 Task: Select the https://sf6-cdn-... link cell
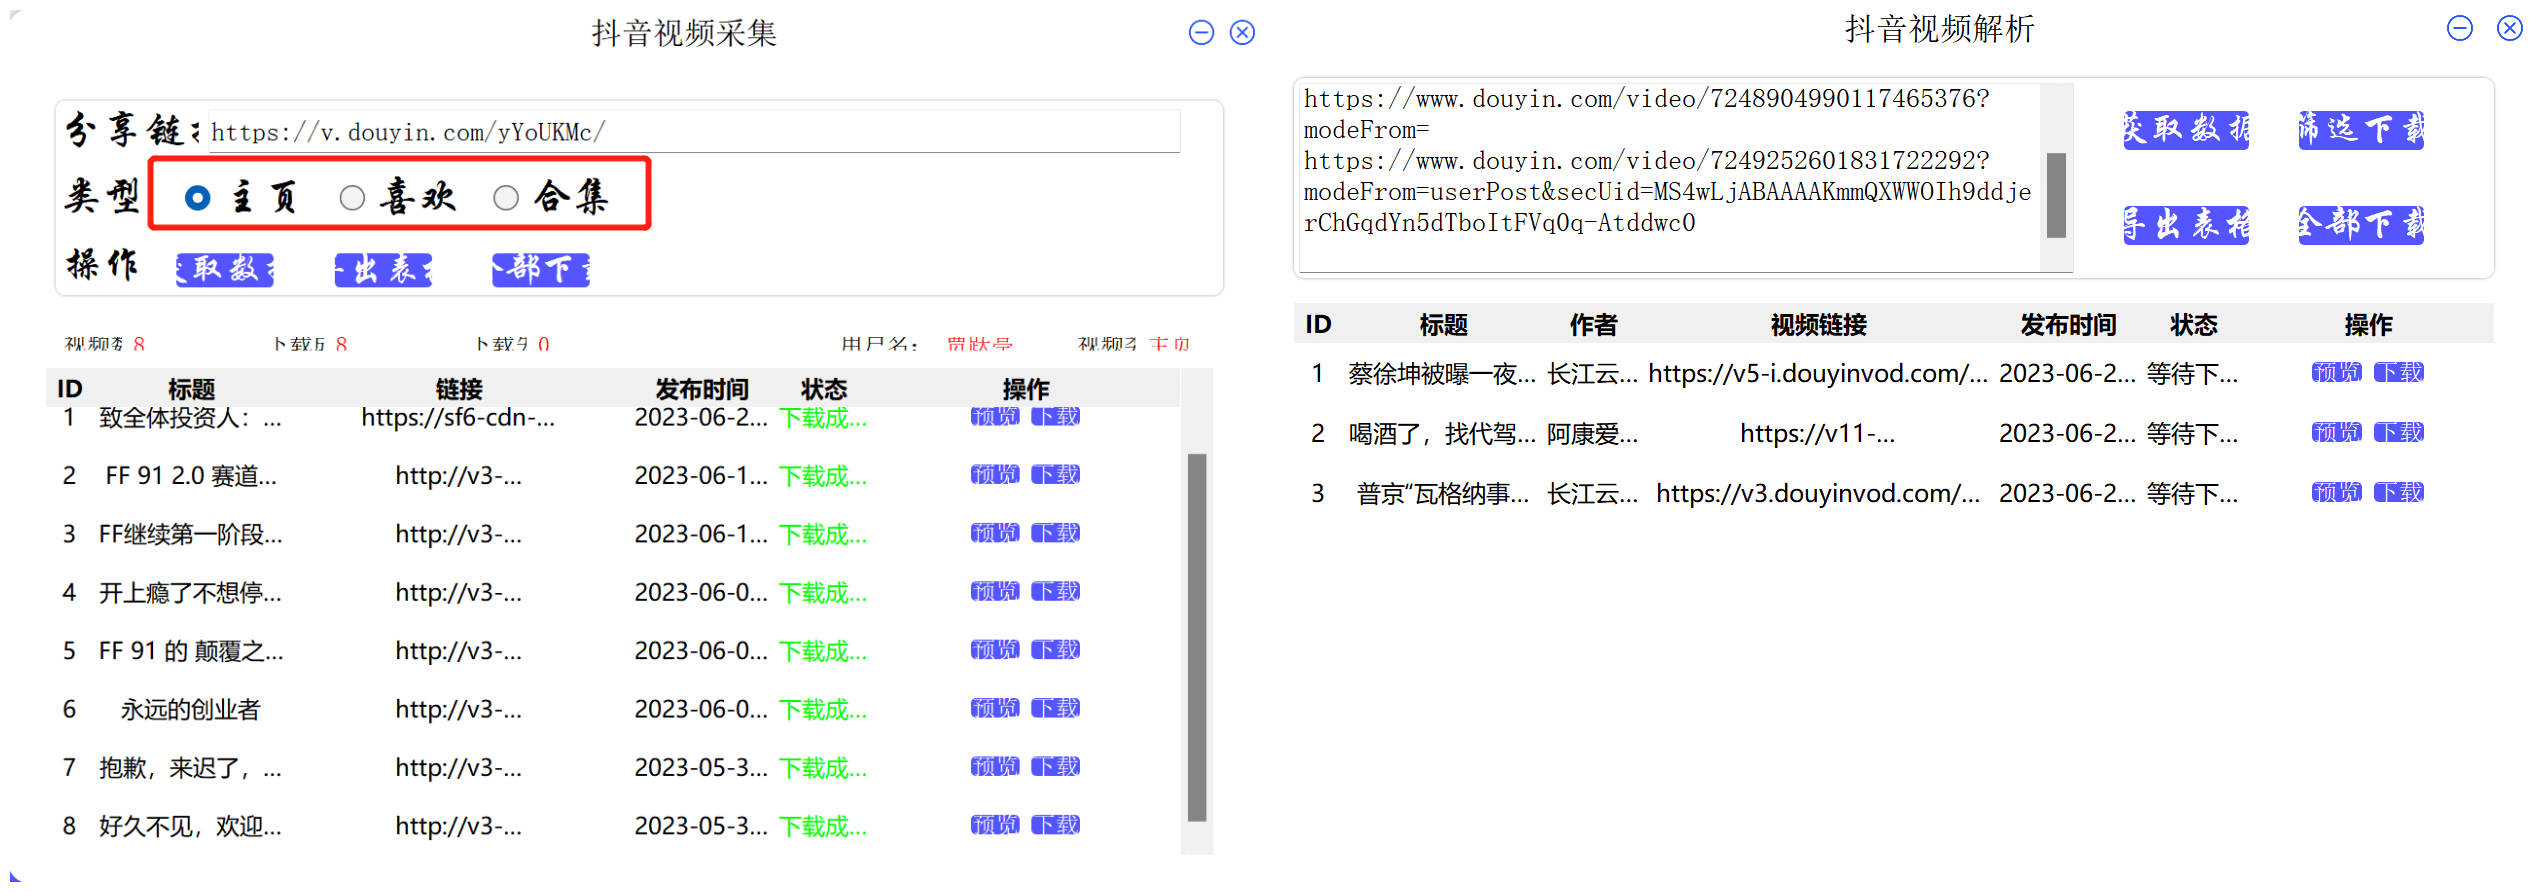coord(458,417)
